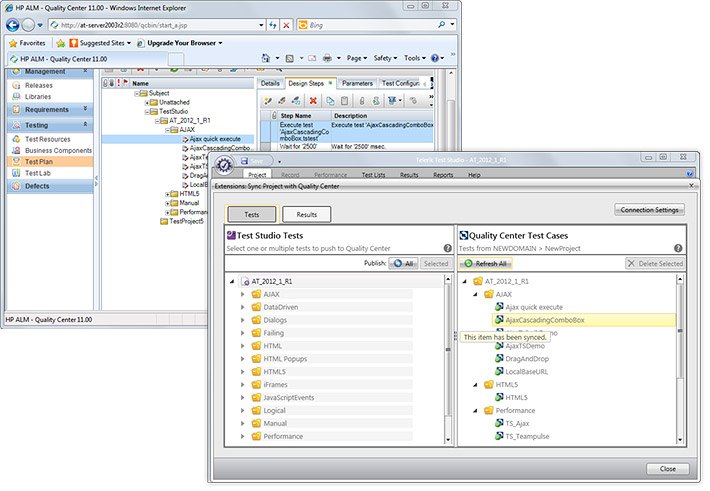
Task: Collapse Performance folder in Quality Center tree
Action: pyautogui.click(x=475, y=410)
